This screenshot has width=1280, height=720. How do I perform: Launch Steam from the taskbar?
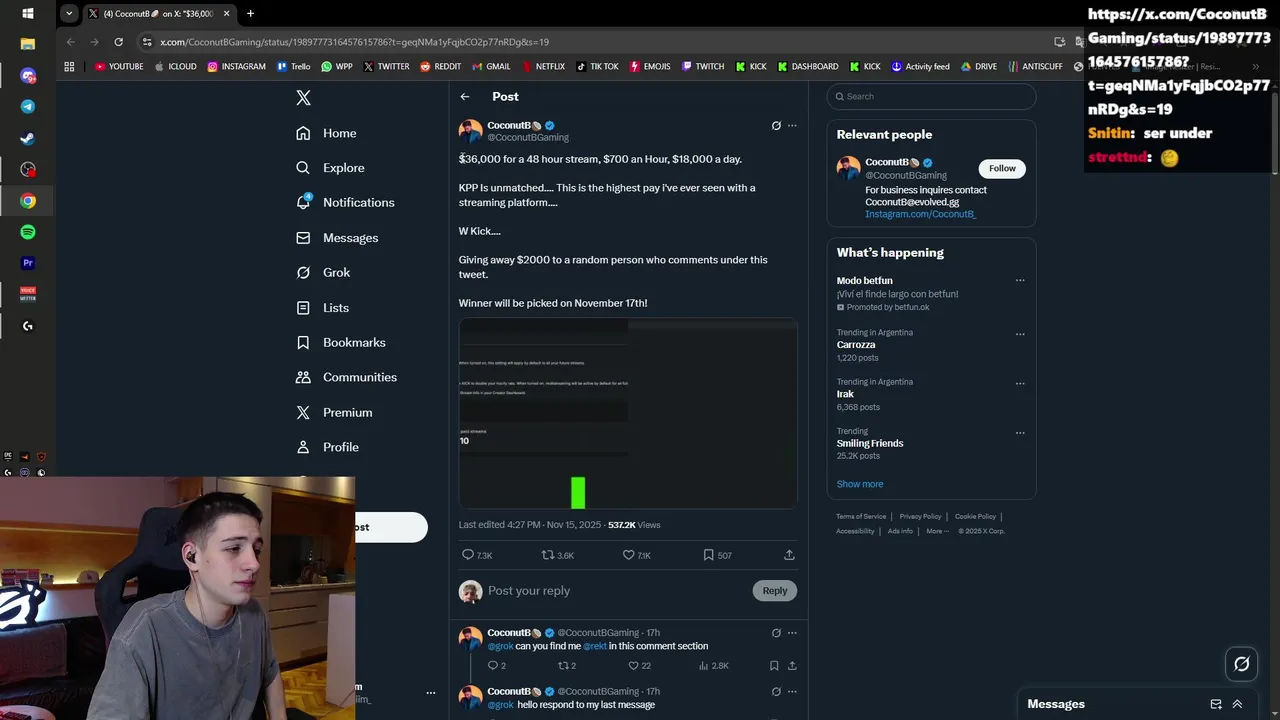(28, 139)
